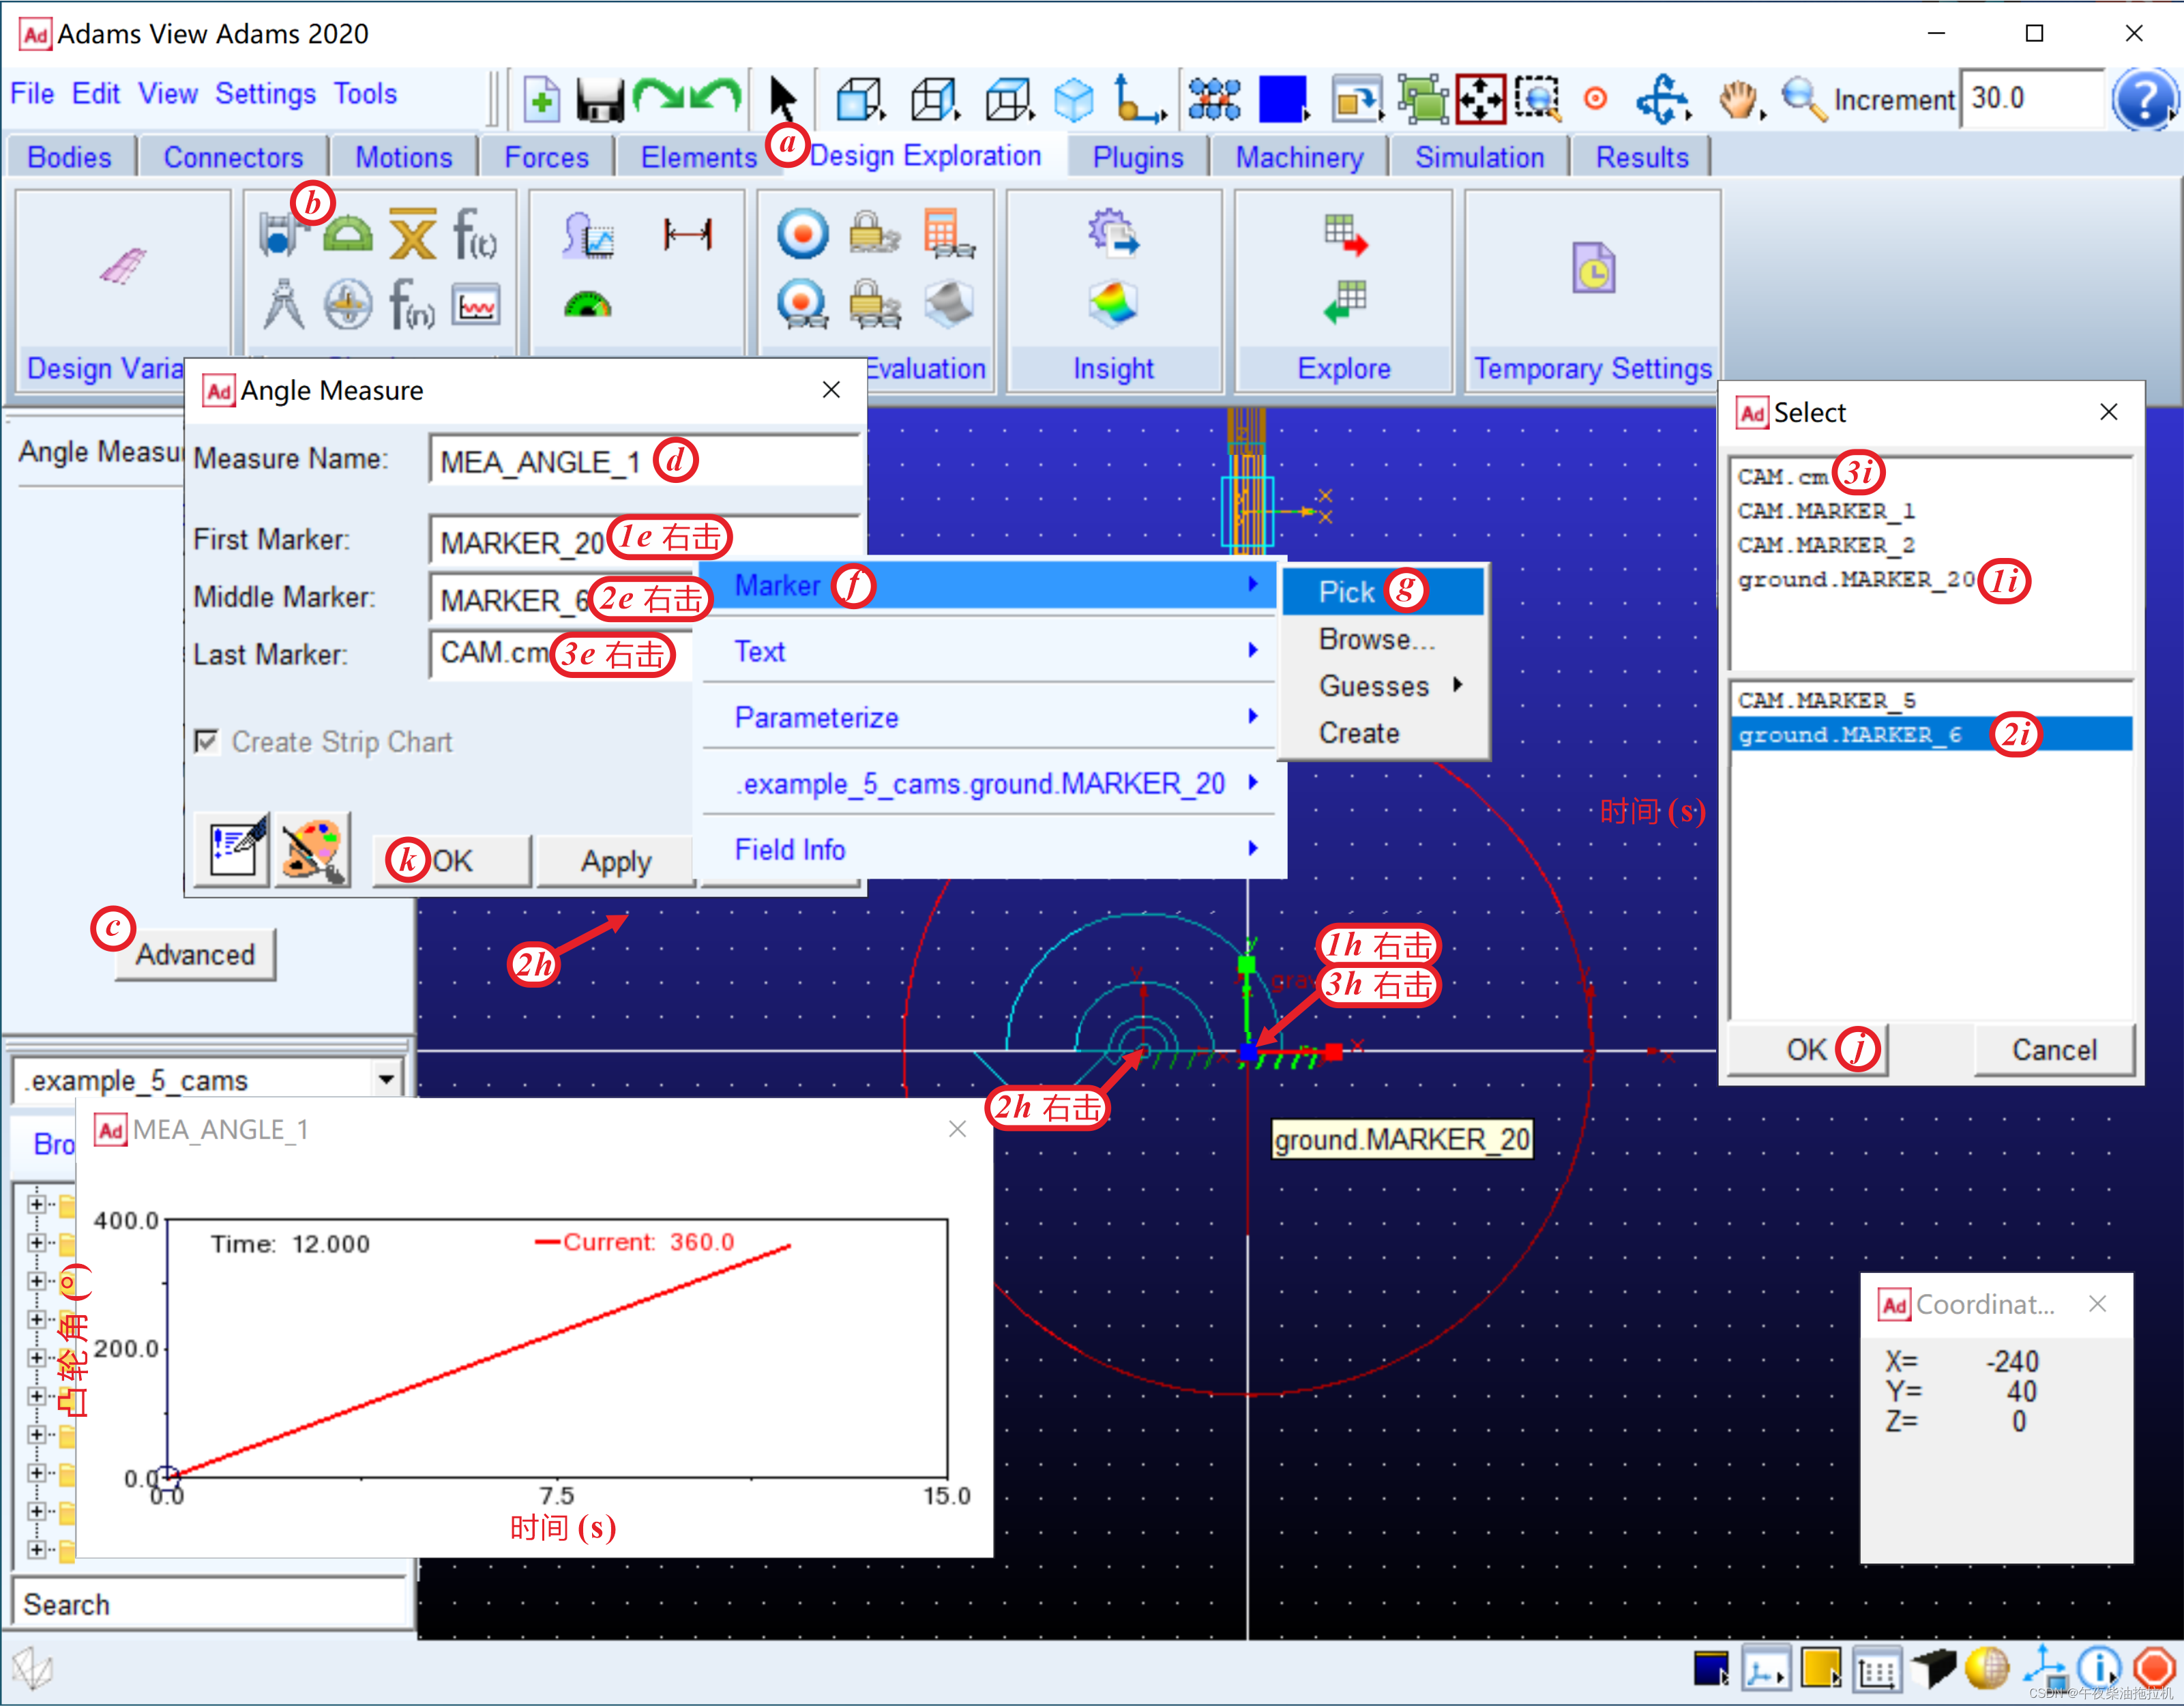This screenshot has height=1706, width=2184.
Task: Expand the Guesses submenu arrow
Action: [1458, 685]
